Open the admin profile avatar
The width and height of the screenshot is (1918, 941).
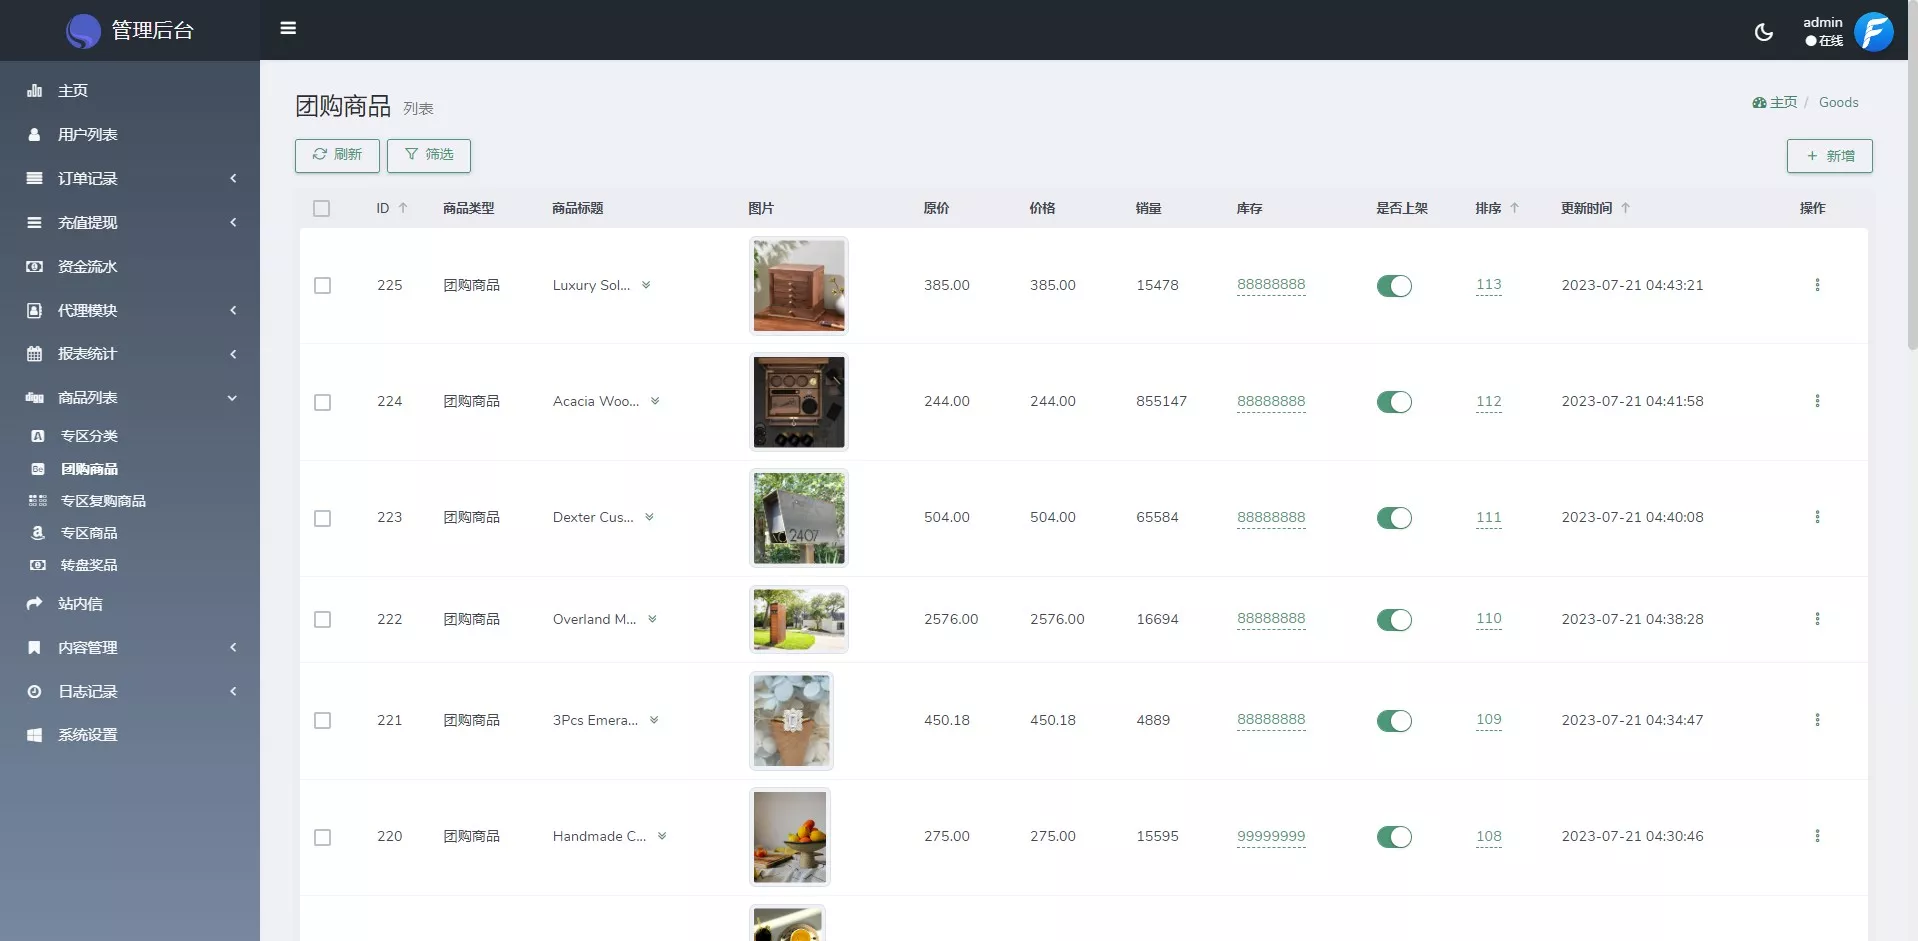point(1873,31)
